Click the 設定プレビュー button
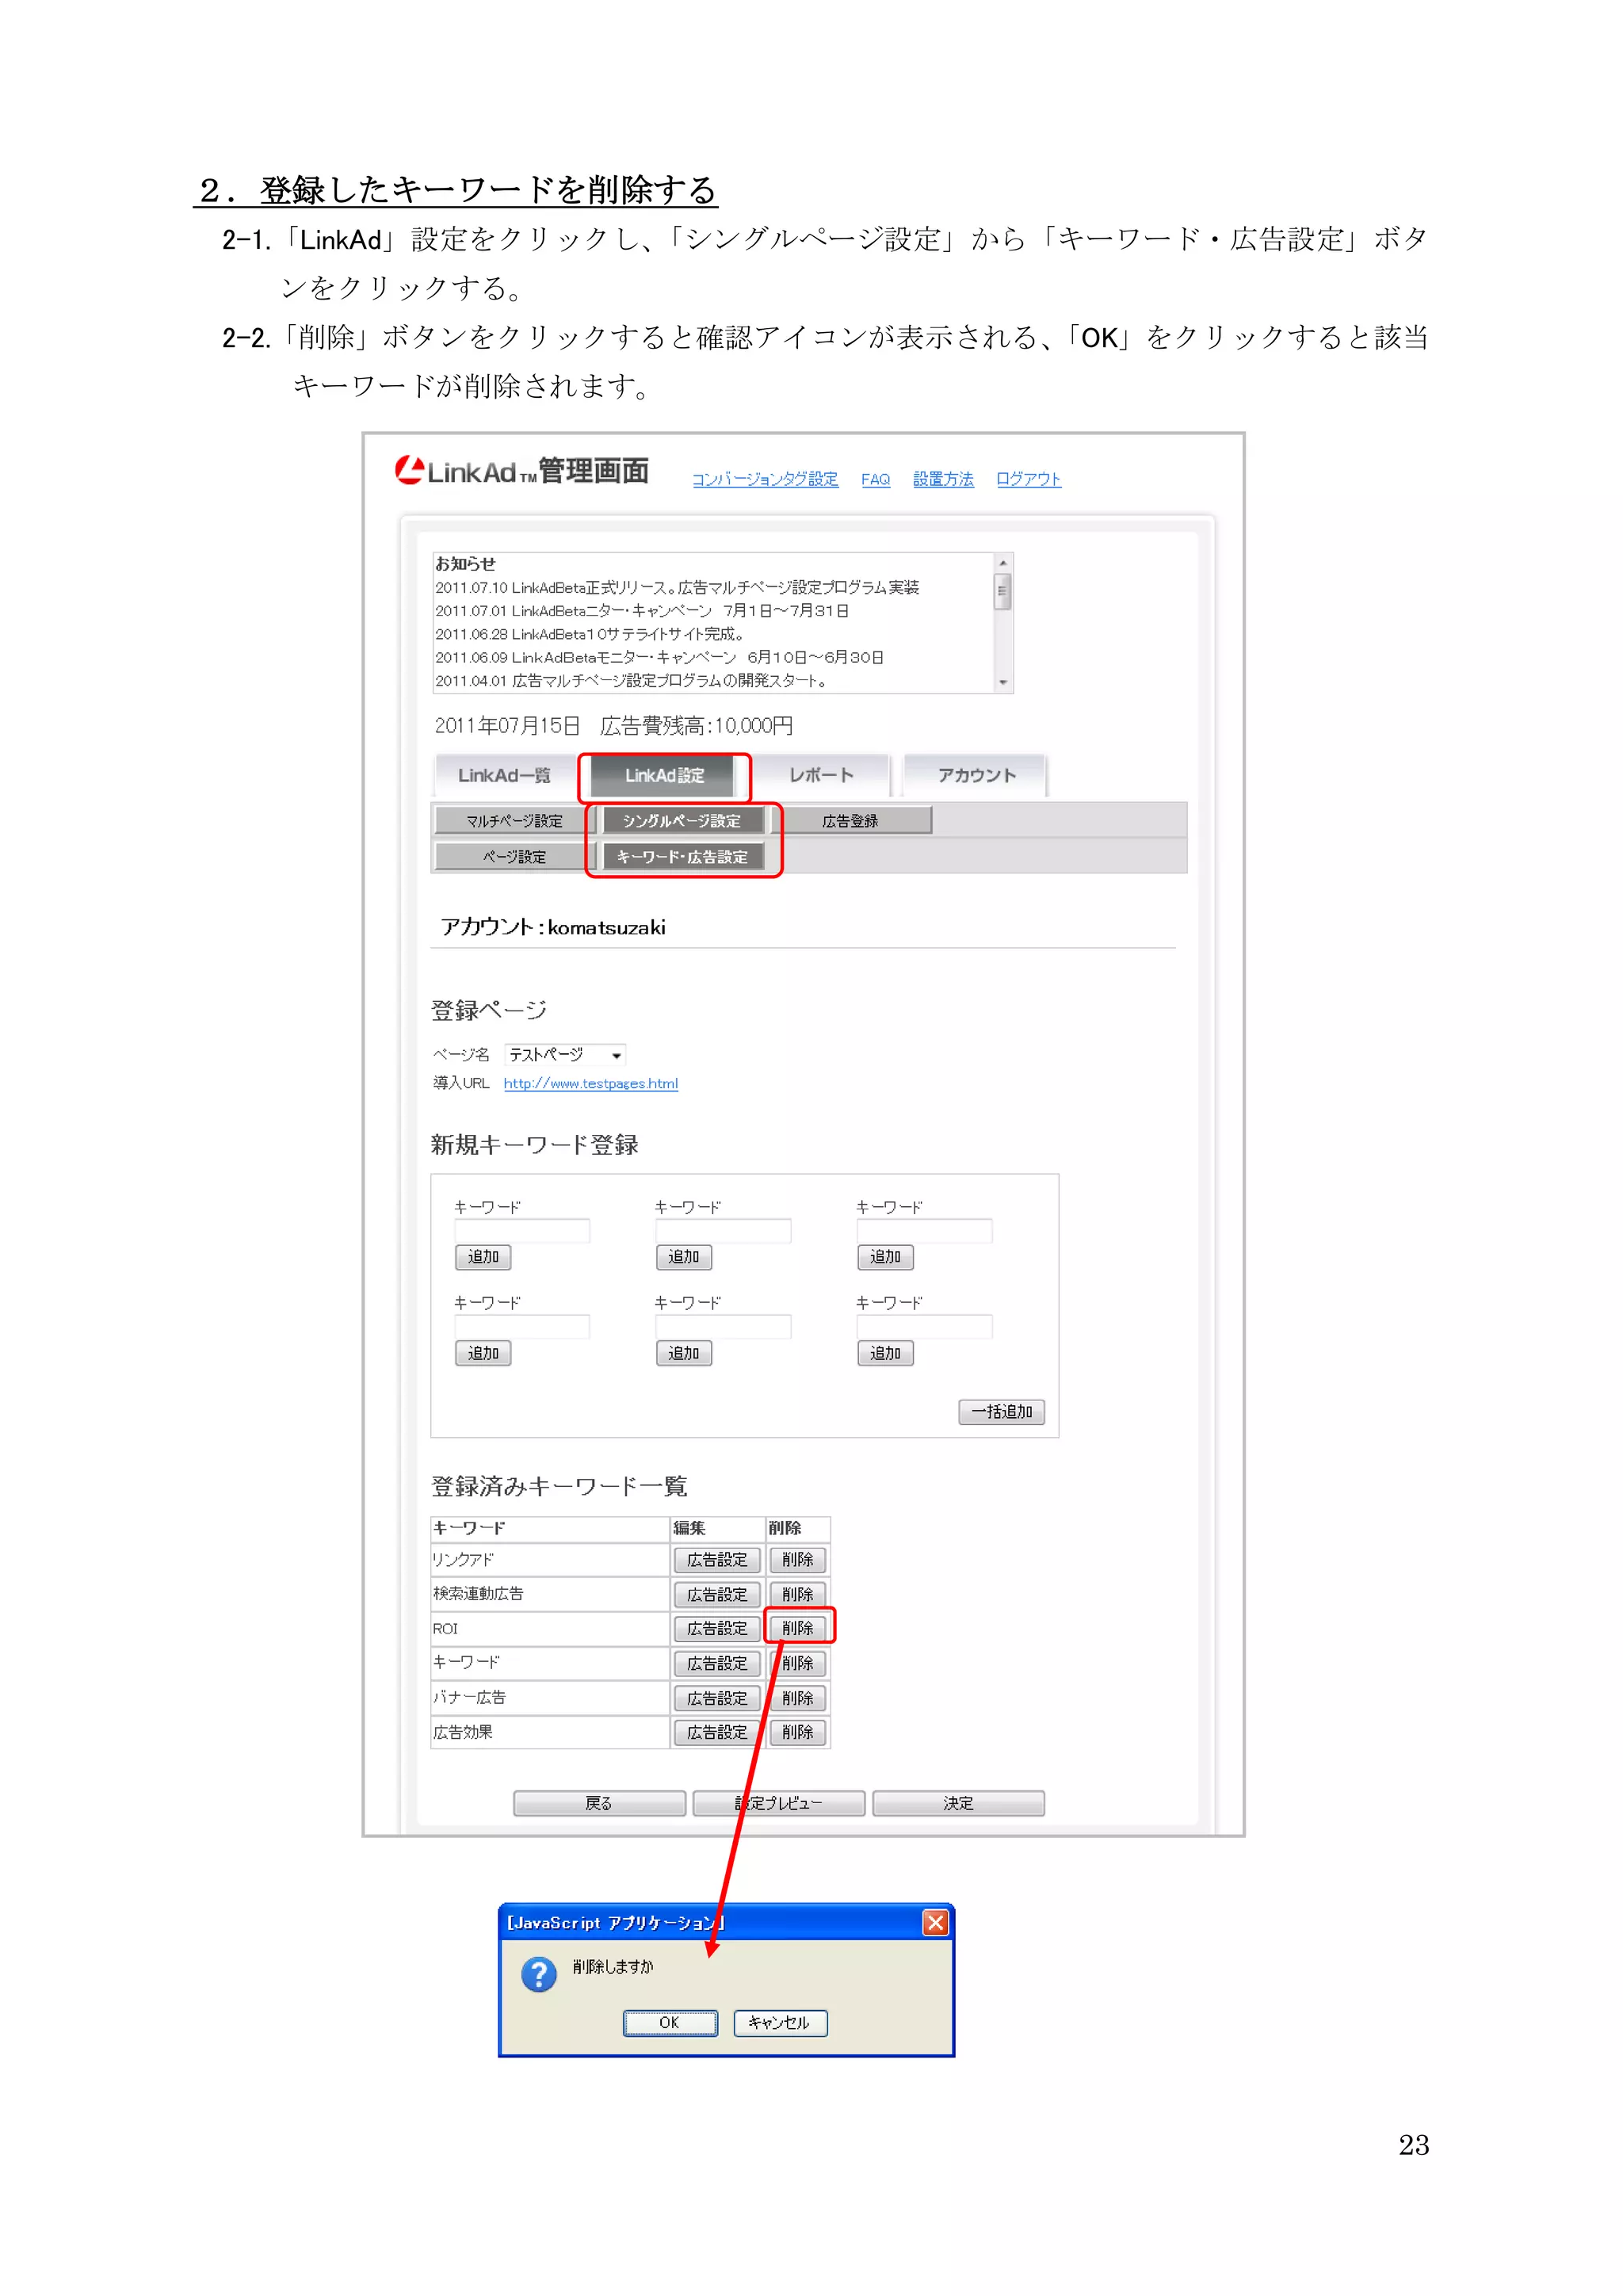 [778, 1803]
